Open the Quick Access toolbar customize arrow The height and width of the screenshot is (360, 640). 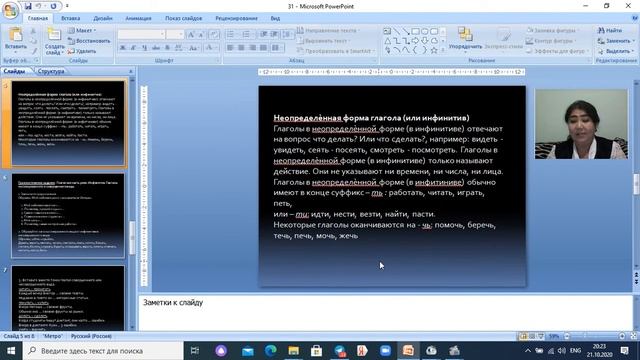point(67,6)
